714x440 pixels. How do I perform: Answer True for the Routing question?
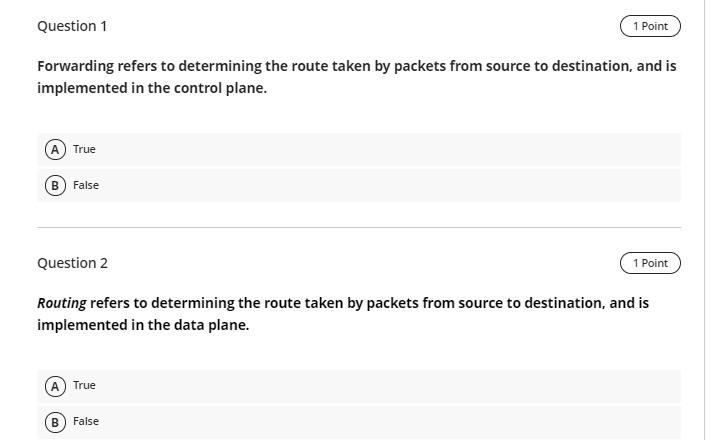pos(84,386)
